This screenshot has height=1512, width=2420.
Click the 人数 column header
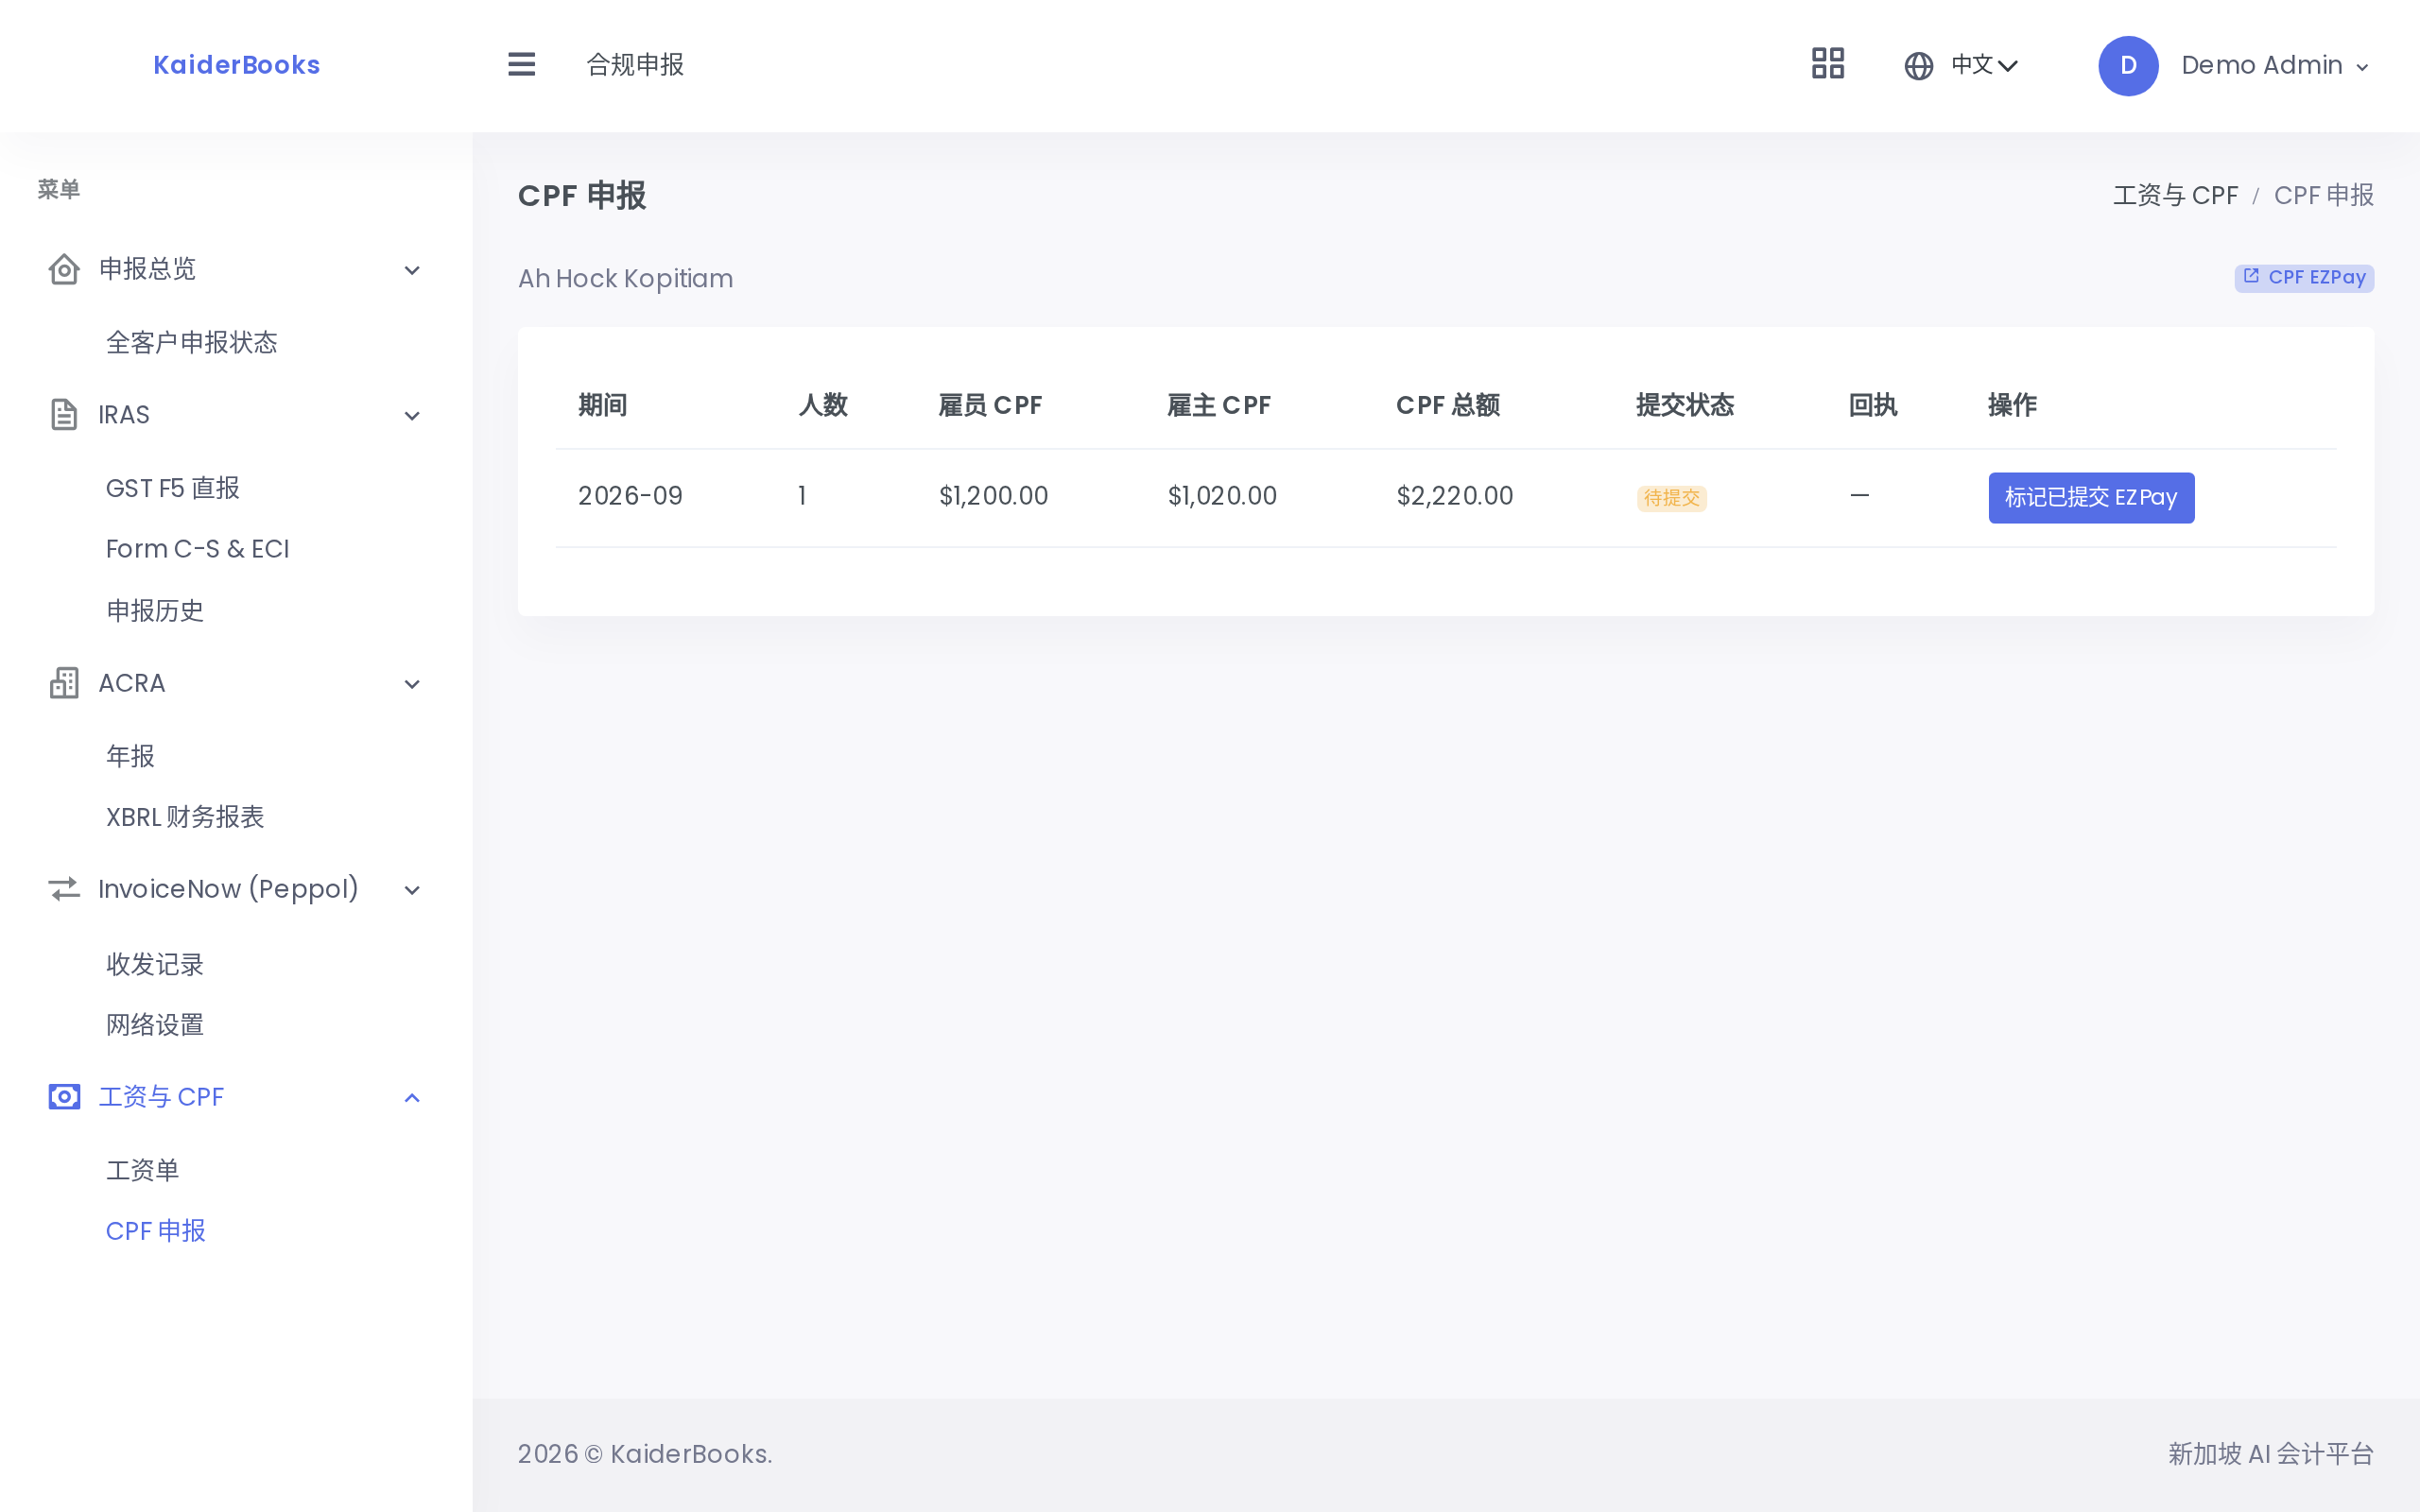tap(823, 405)
